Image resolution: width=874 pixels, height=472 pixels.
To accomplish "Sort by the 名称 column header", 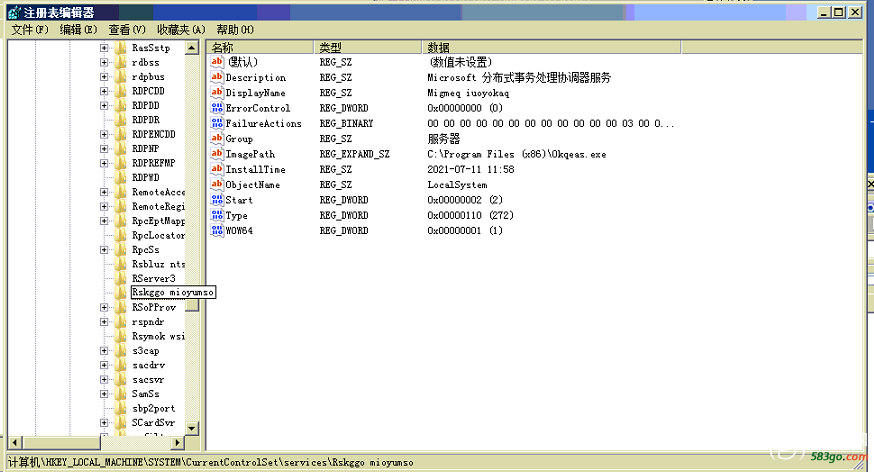I will click(260, 47).
